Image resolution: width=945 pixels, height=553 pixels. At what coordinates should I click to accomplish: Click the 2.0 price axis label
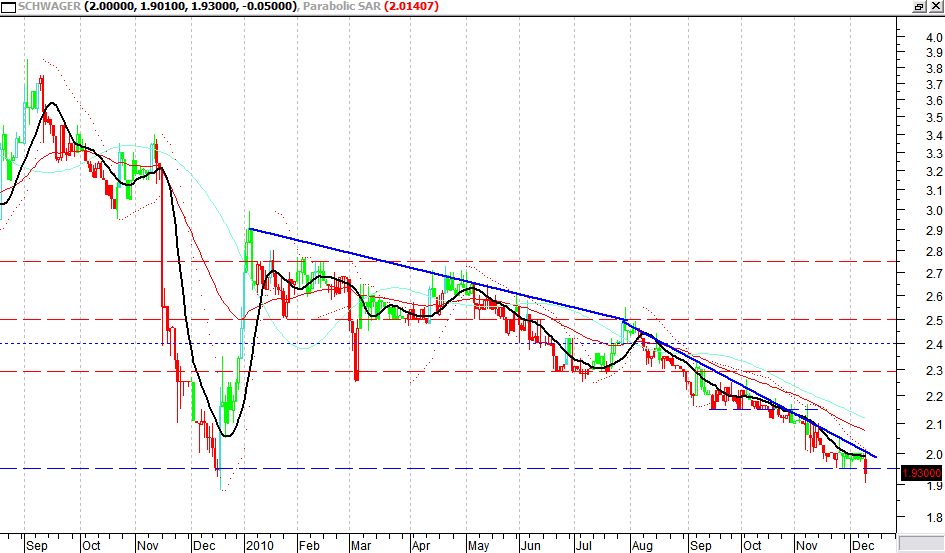[x=934, y=454]
